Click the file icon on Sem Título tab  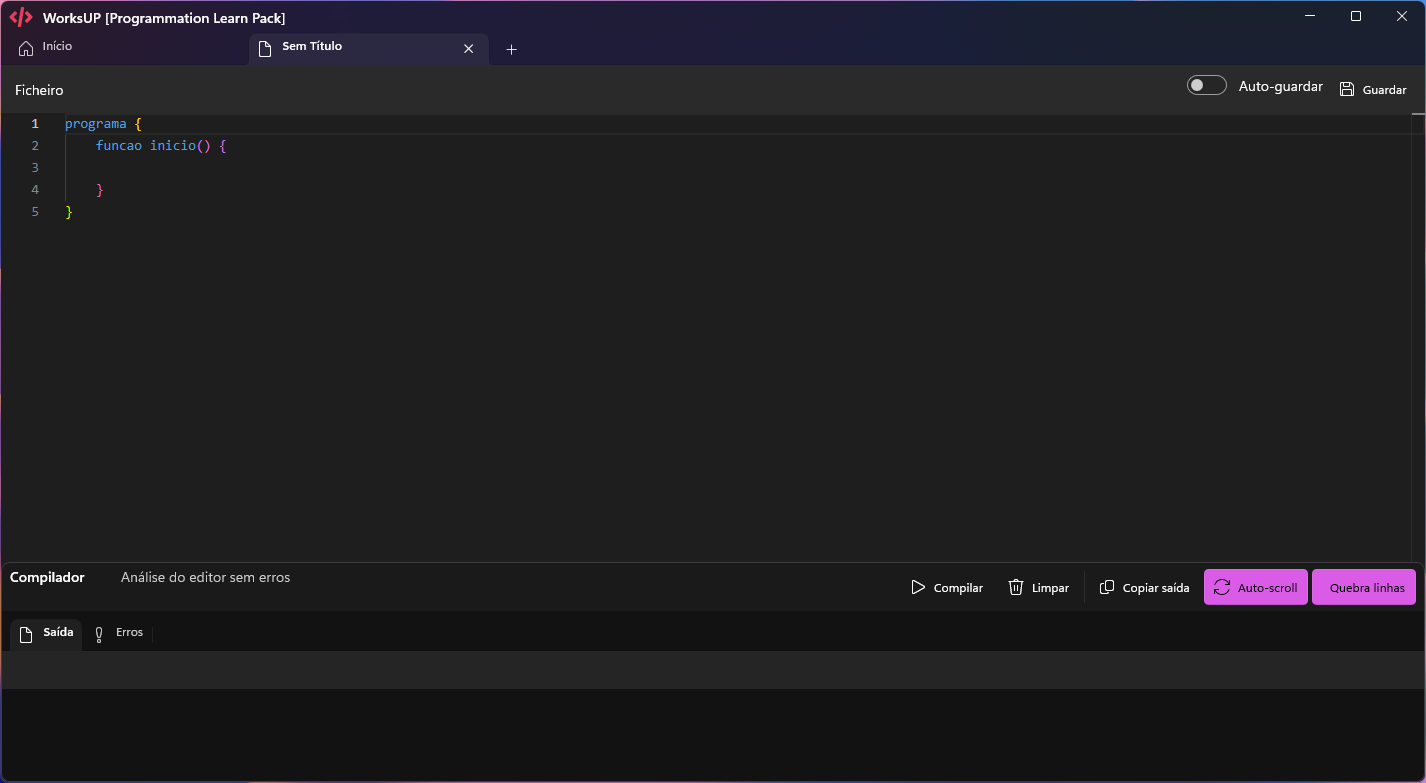265,46
